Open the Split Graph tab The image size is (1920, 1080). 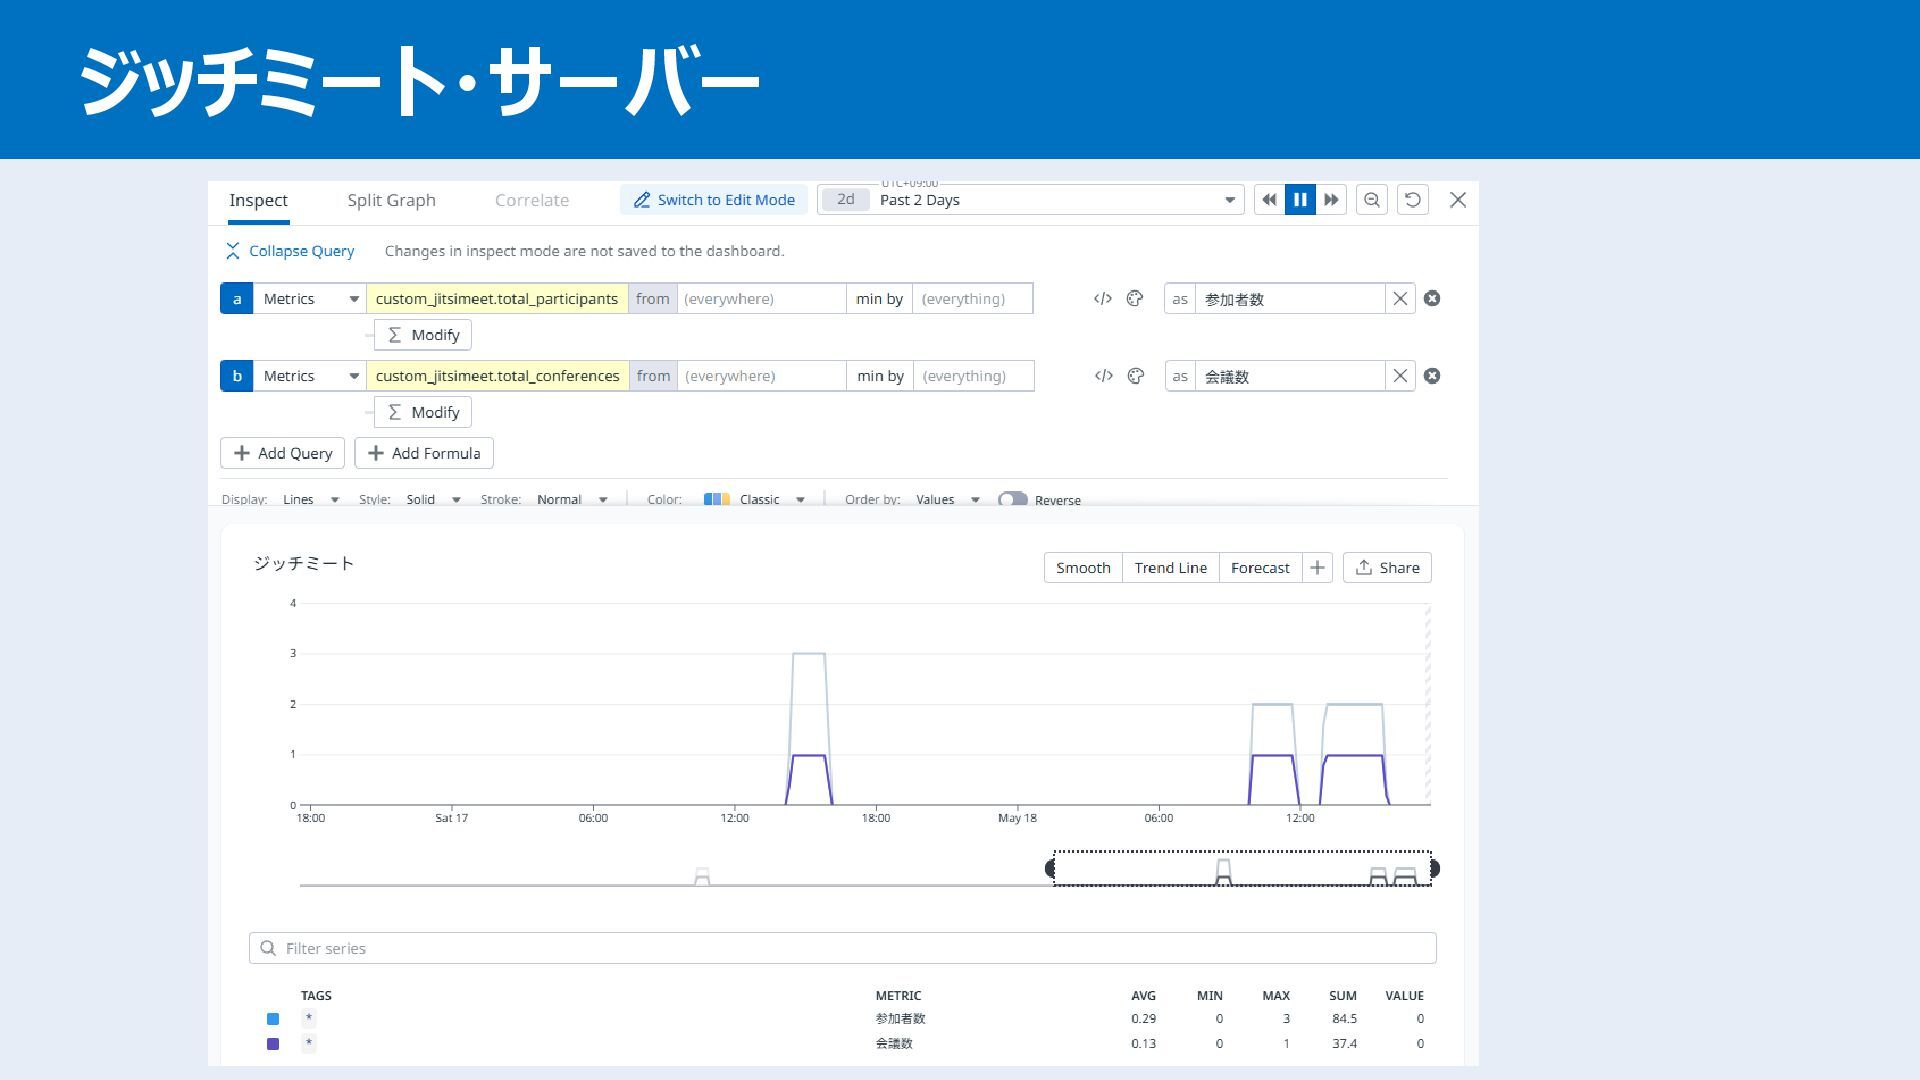(391, 200)
